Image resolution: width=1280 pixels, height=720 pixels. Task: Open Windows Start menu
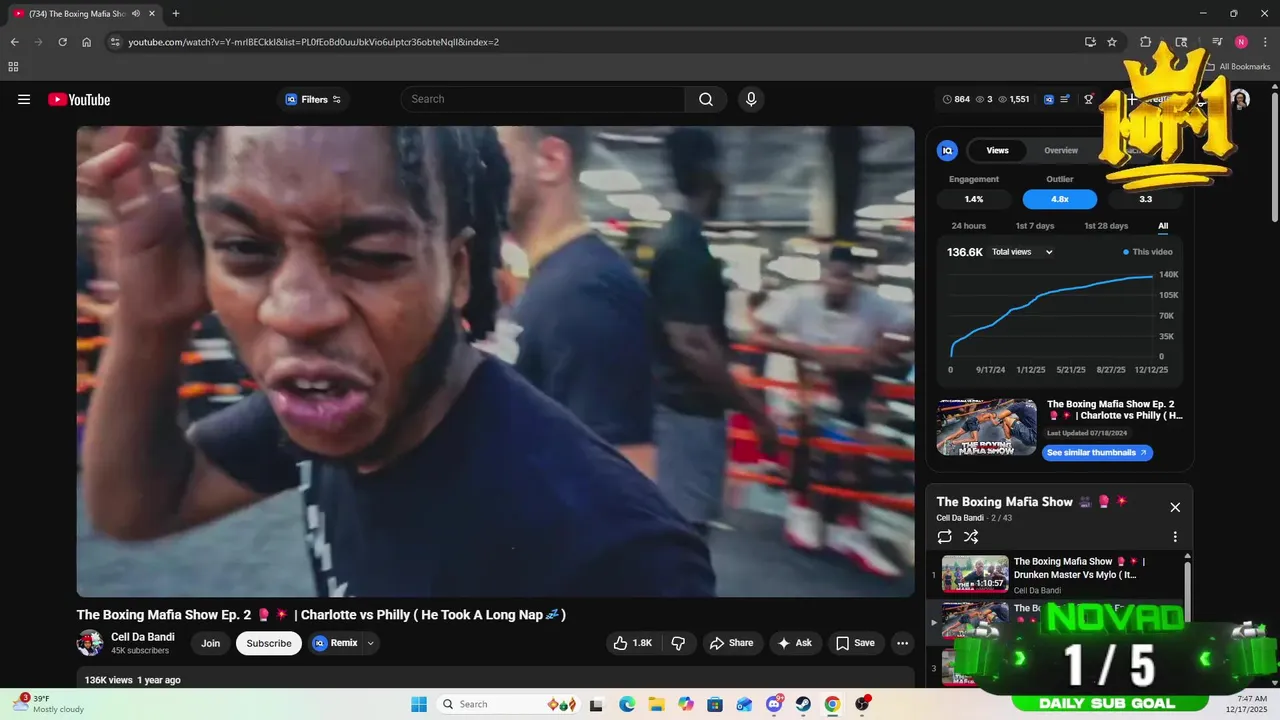point(419,704)
